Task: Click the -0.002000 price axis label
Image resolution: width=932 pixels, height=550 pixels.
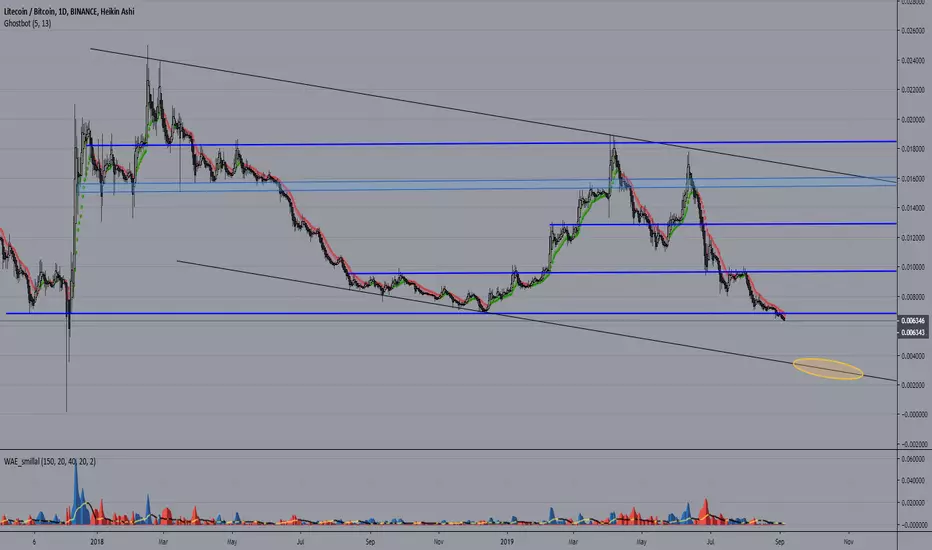Action: 912,444
